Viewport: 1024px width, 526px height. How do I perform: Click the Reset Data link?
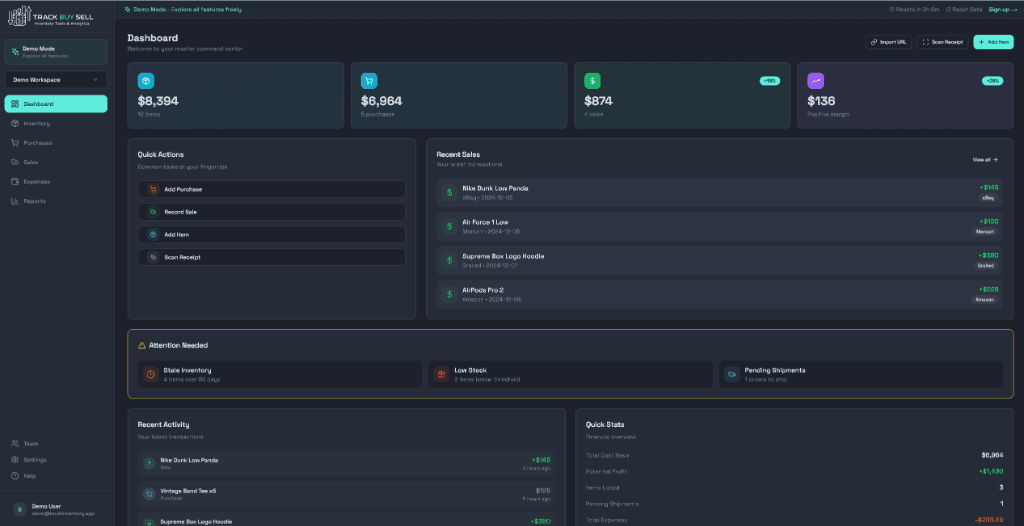pos(964,9)
